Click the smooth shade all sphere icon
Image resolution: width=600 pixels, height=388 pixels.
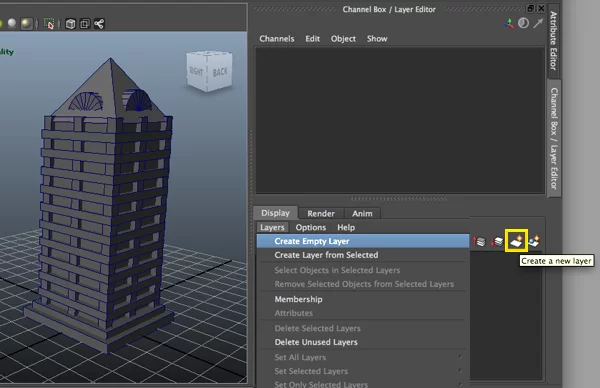12,23
